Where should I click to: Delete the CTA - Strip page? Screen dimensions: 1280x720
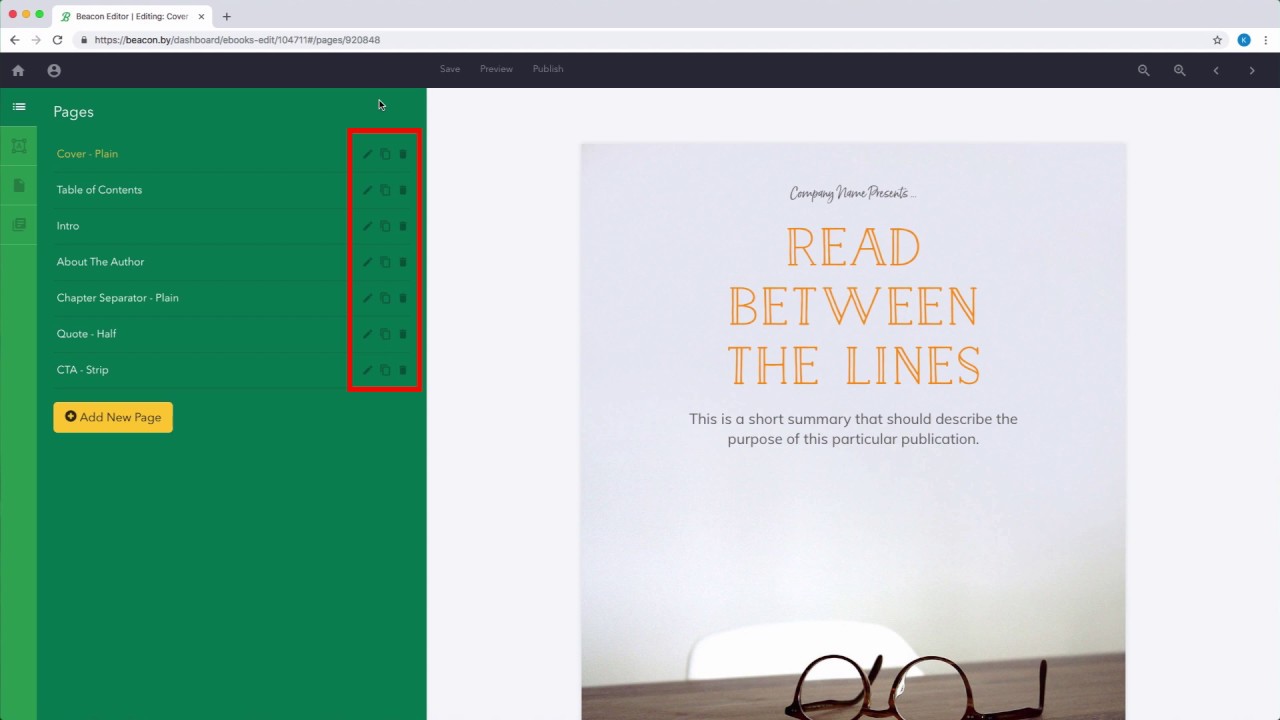(x=403, y=370)
